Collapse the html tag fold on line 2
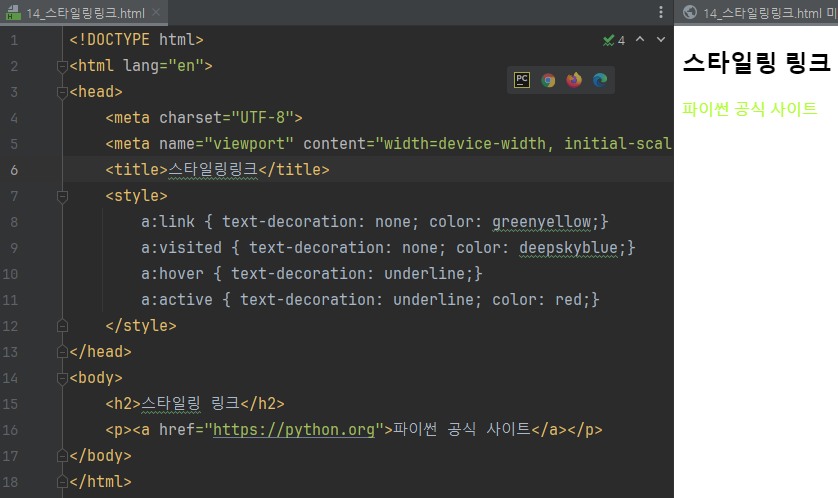838x498 pixels. click(x=62, y=66)
